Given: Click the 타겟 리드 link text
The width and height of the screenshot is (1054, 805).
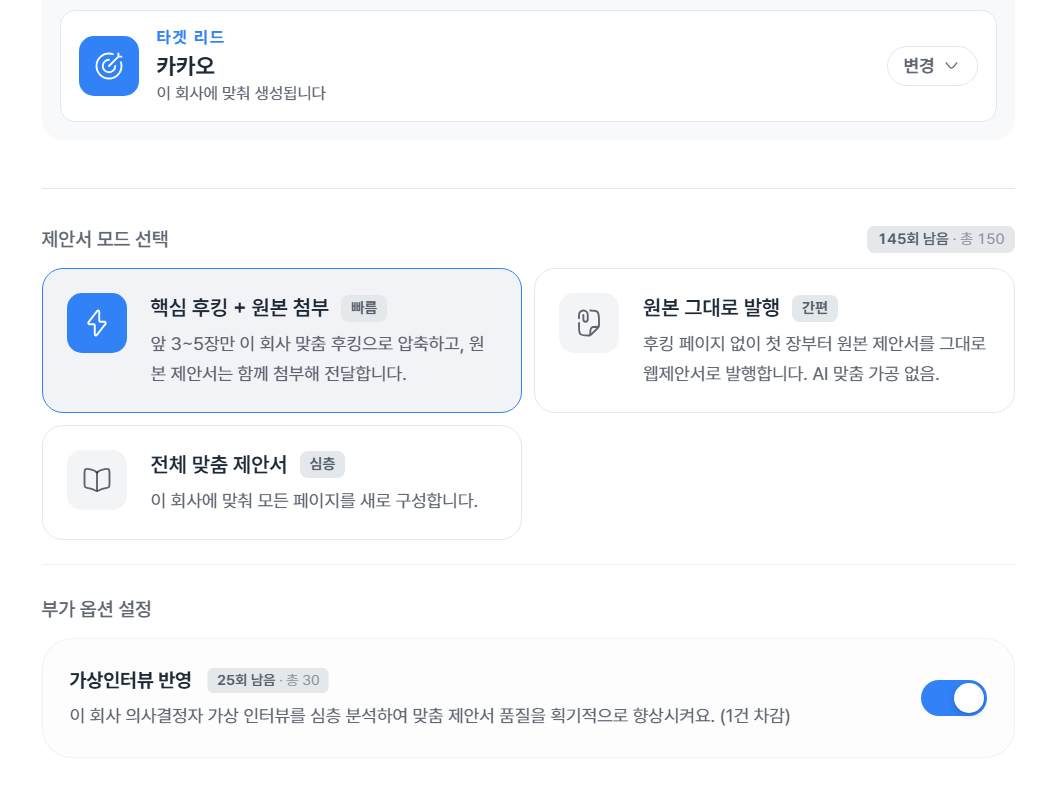Looking at the screenshot, I should [x=190, y=37].
